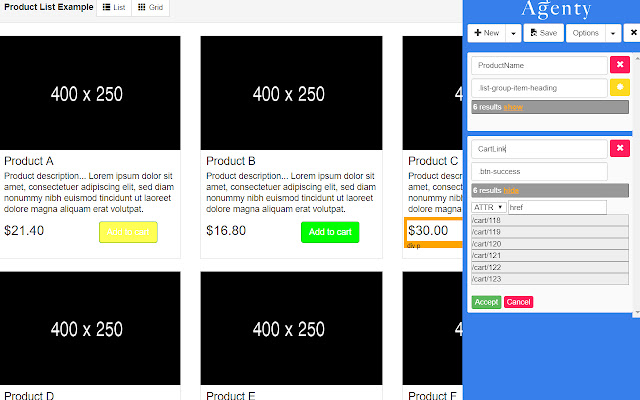The image size is (640, 400).
Task: Select the Product E heading
Action: (x=231, y=396)
